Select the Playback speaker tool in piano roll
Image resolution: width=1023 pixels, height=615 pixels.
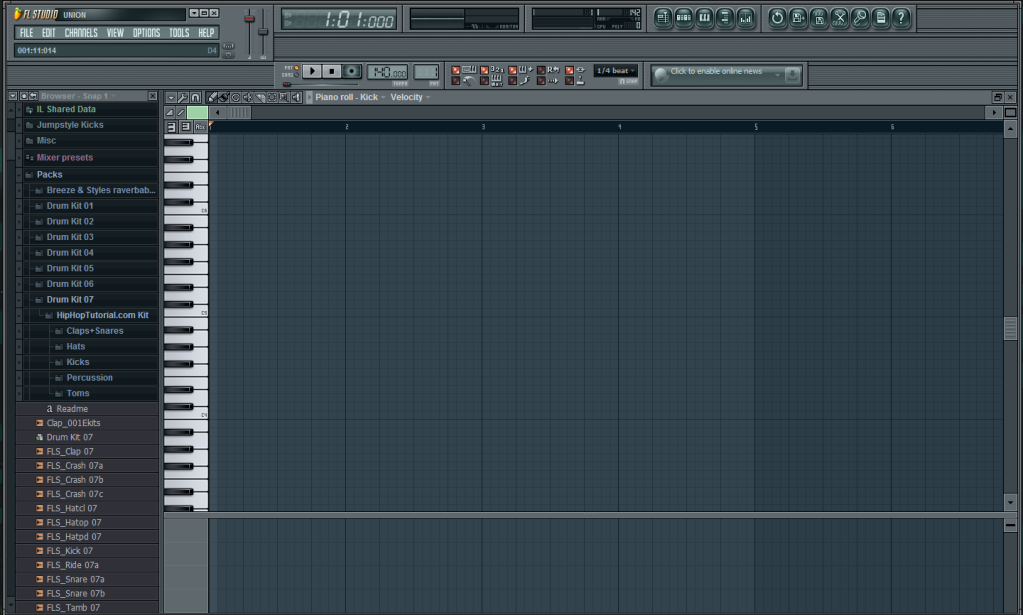tap(296, 97)
